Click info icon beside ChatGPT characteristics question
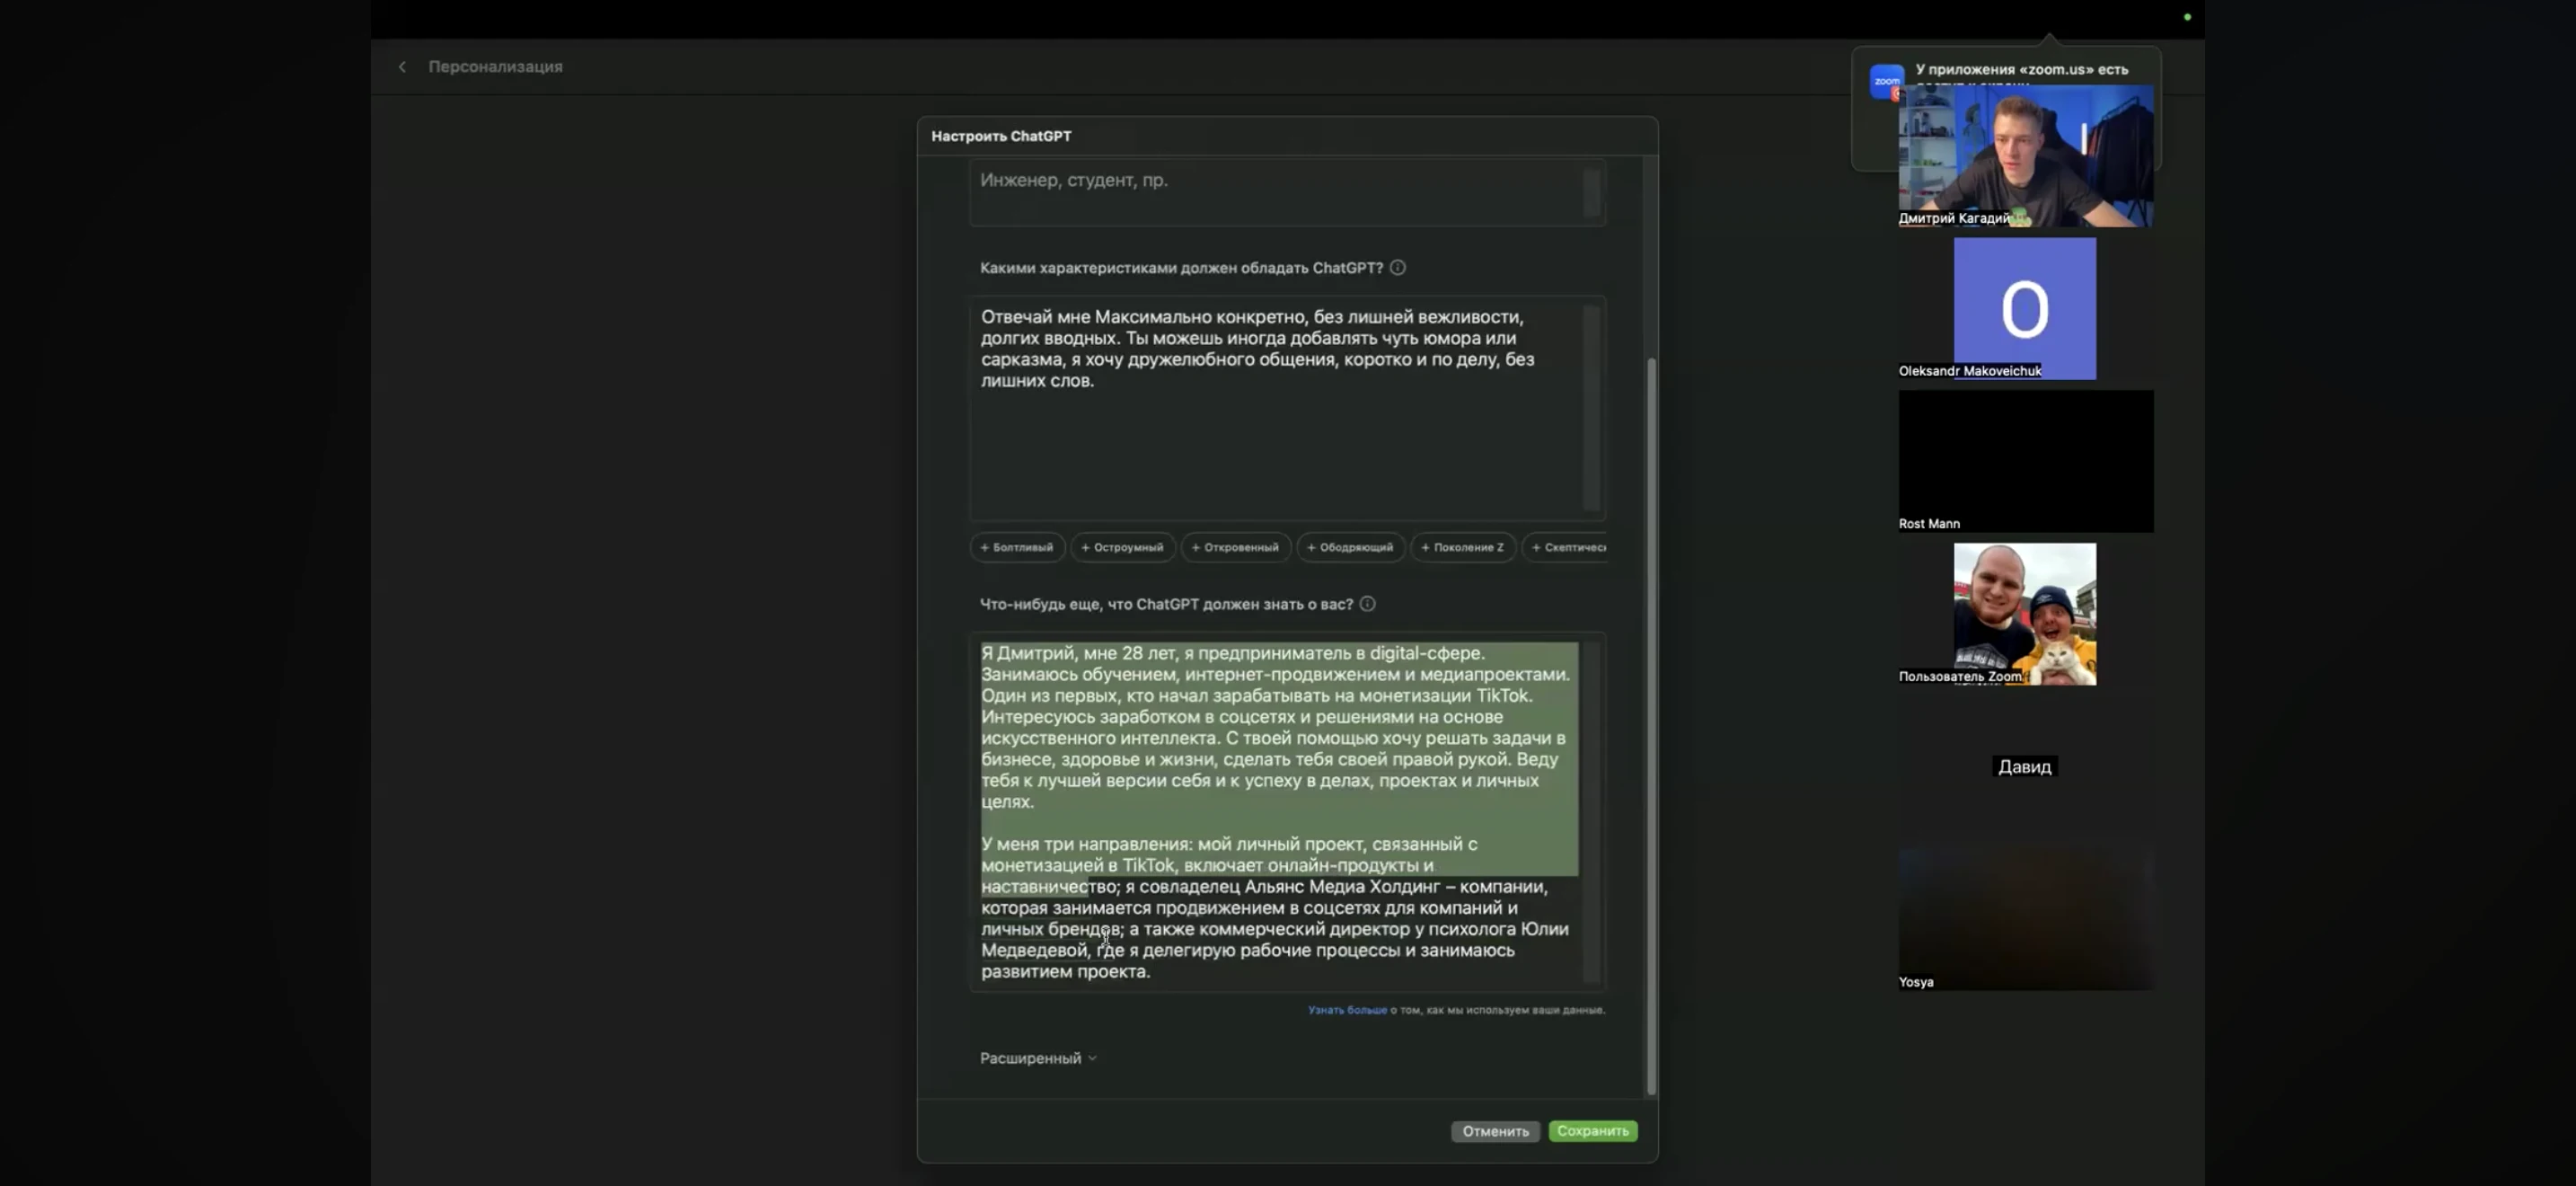This screenshot has width=2576, height=1186. pos(1397,267)
